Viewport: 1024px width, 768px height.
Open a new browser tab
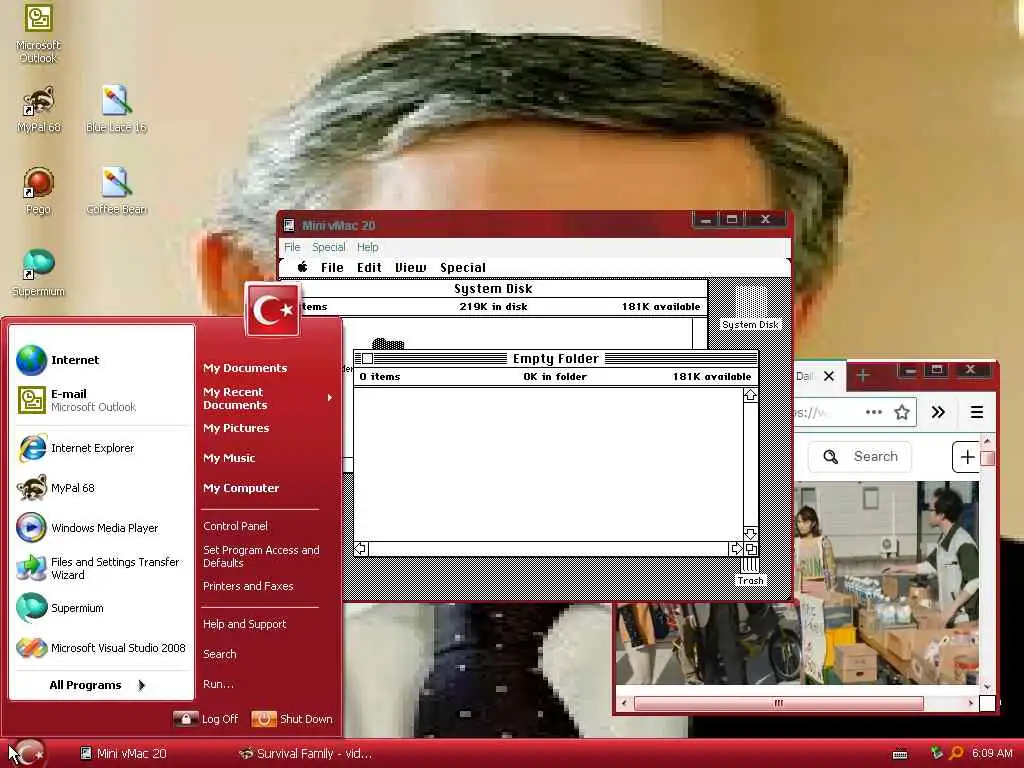[863, 376]
